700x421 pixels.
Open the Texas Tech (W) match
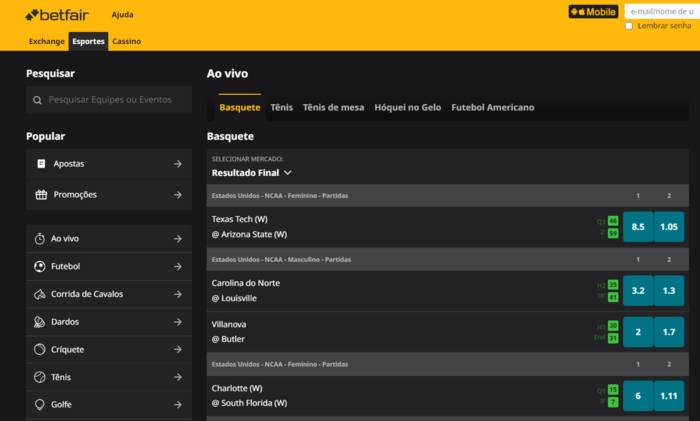(x=240, y=219)
